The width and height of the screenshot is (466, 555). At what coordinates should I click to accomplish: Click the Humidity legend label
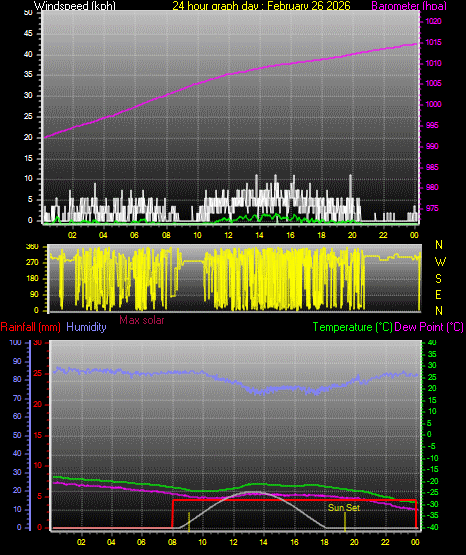pos(86,327)
